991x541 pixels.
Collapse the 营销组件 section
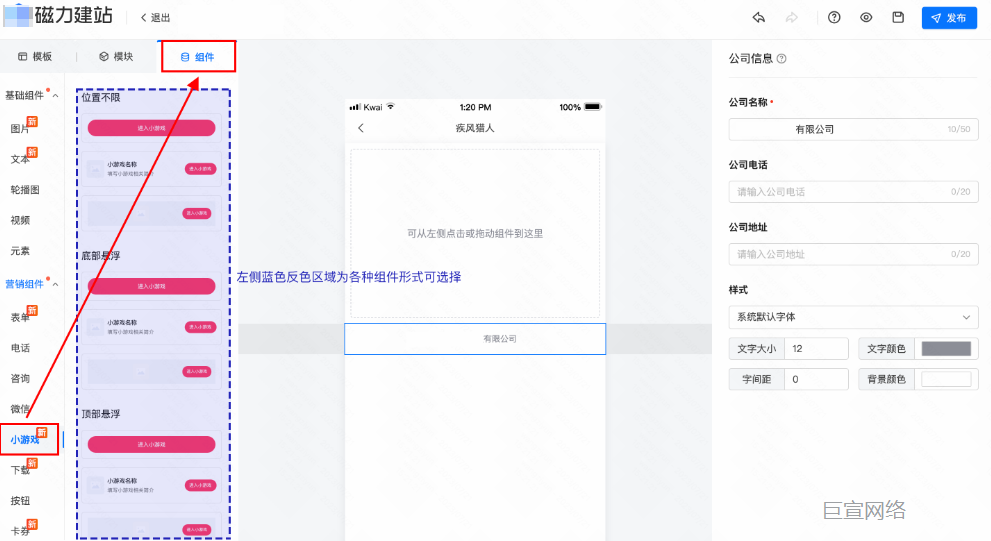pyautogui.click(x=56, y=284)
